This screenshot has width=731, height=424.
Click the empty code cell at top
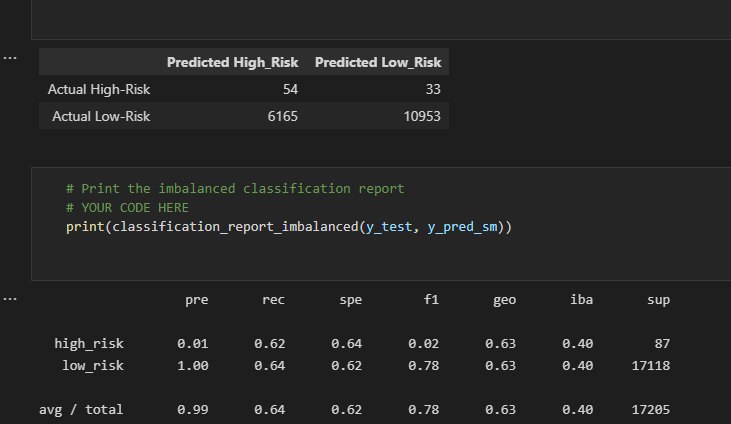381,20
